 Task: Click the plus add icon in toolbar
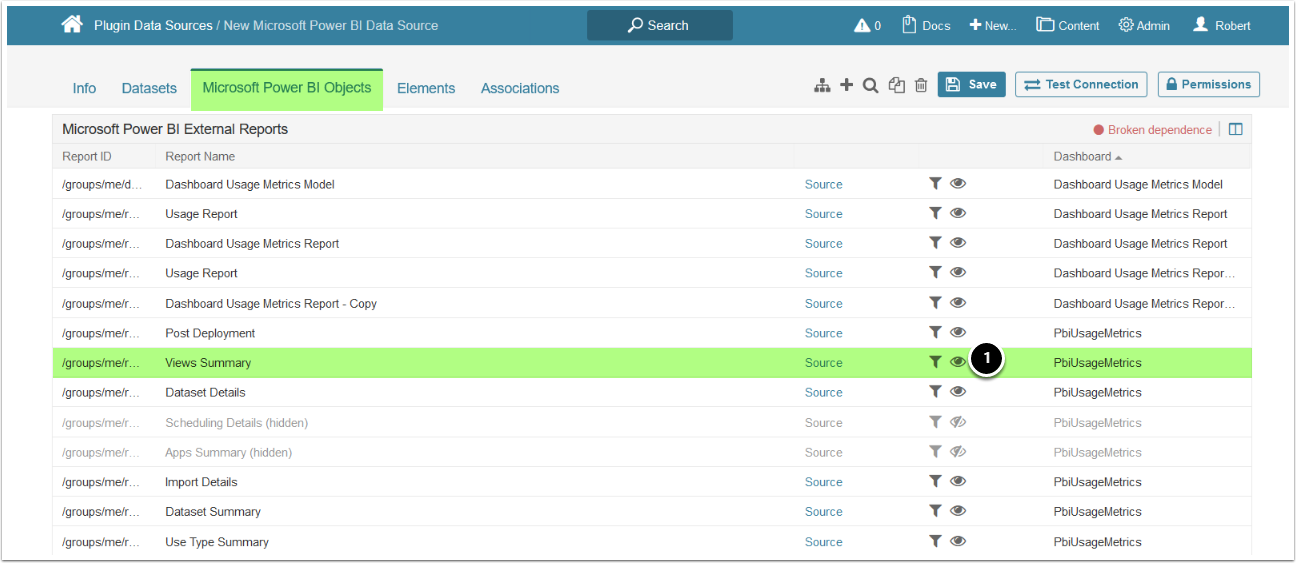tap(846, 85)
